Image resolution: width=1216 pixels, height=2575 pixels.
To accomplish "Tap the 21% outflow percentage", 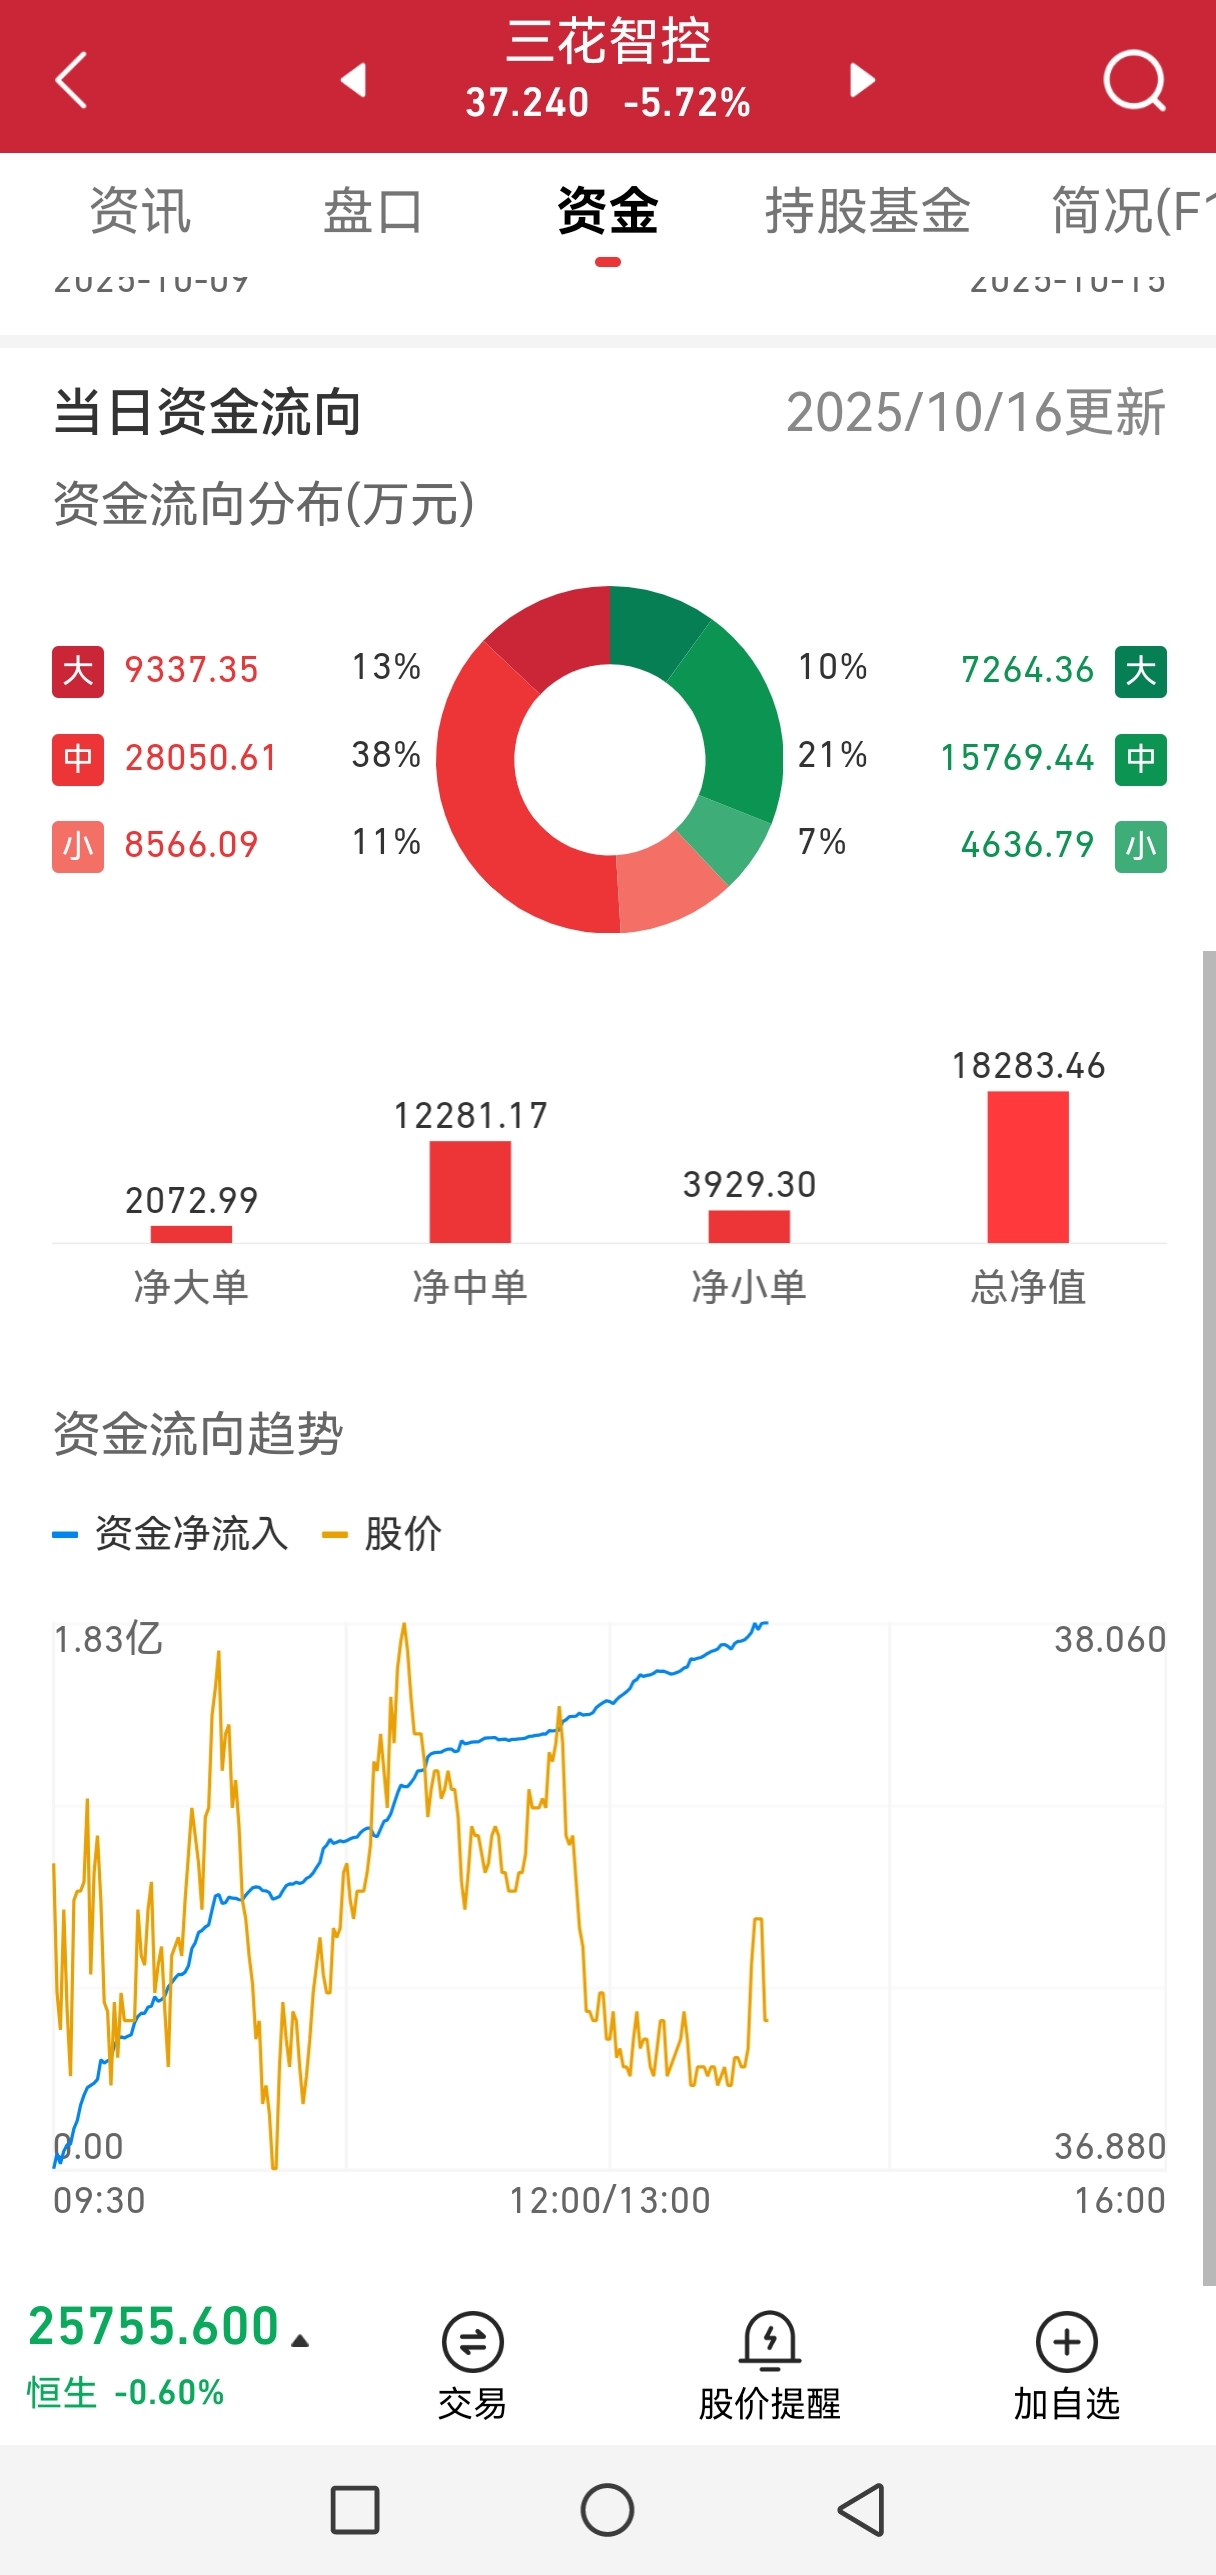I will click(x=832, y=755).
